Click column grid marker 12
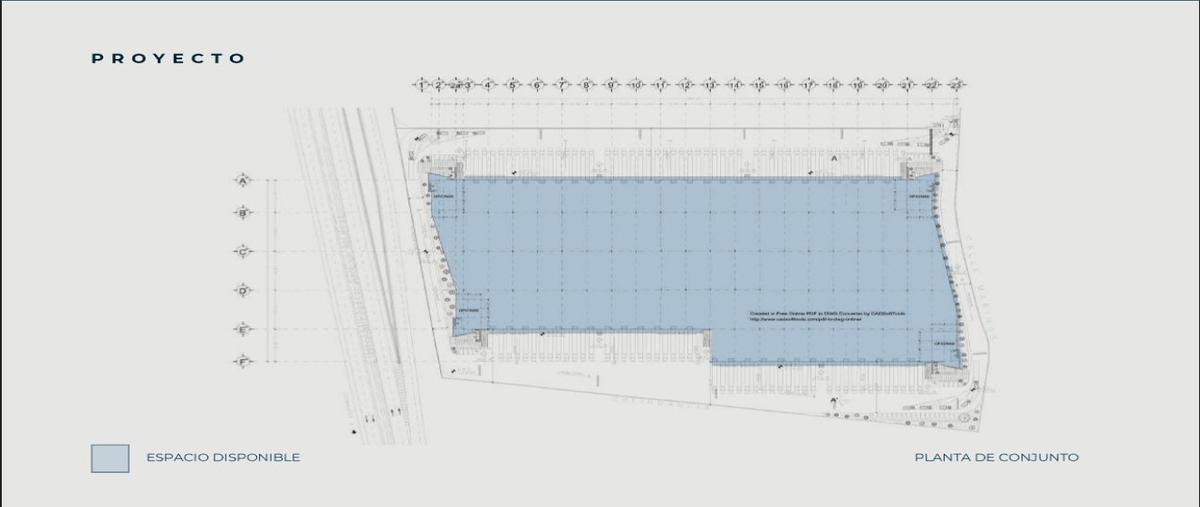Image resolution: width=1200 pixels, height=507 pixels. 685,84
